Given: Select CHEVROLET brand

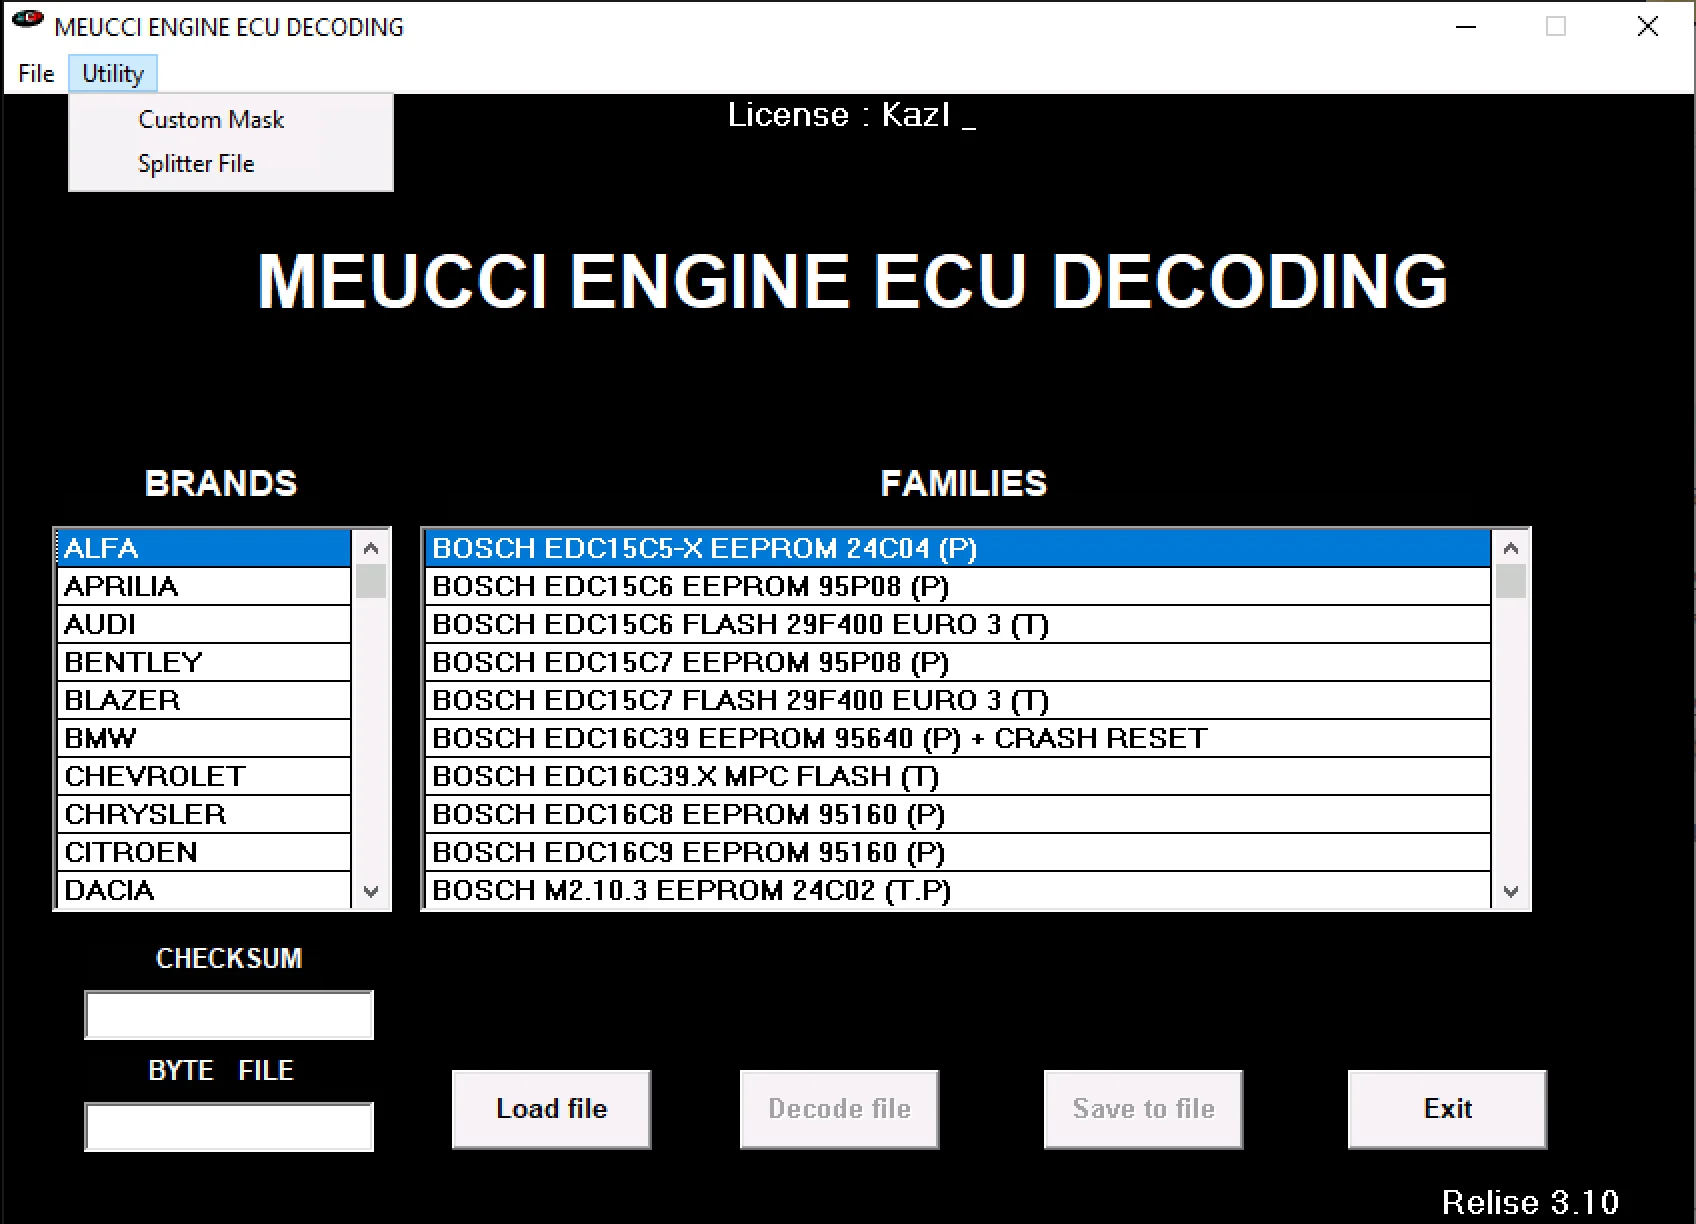Looking at the screenshot, I should click(204, 777).
